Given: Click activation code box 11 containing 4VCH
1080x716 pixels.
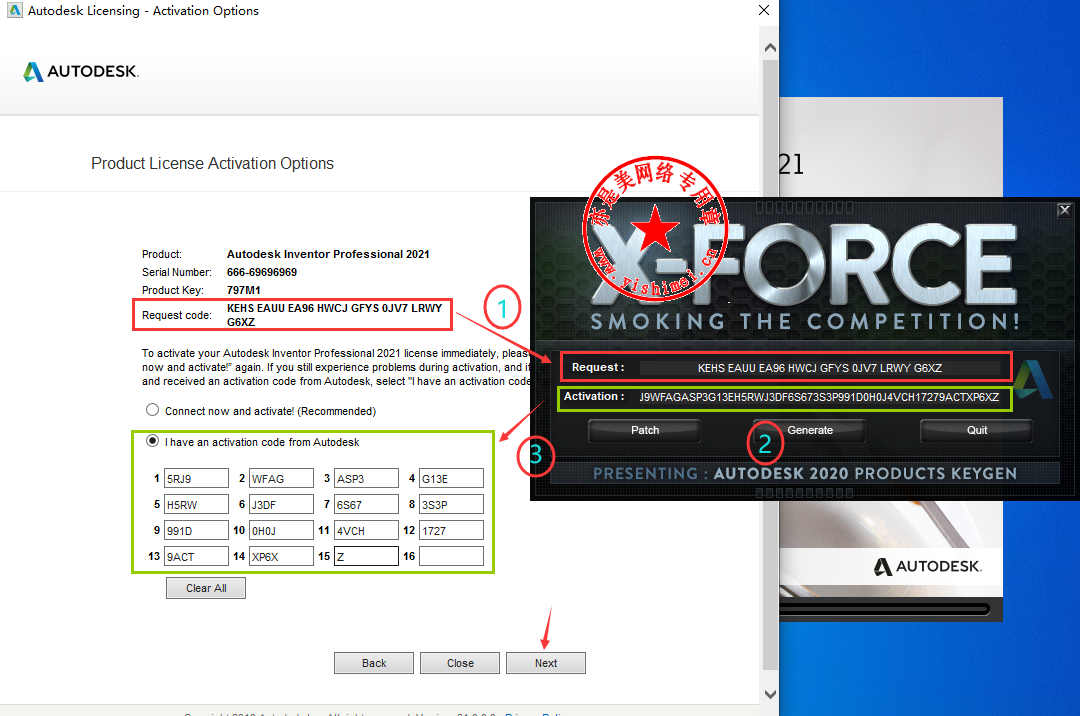Looking at the screenshot, I should click(x=366, y=531).
